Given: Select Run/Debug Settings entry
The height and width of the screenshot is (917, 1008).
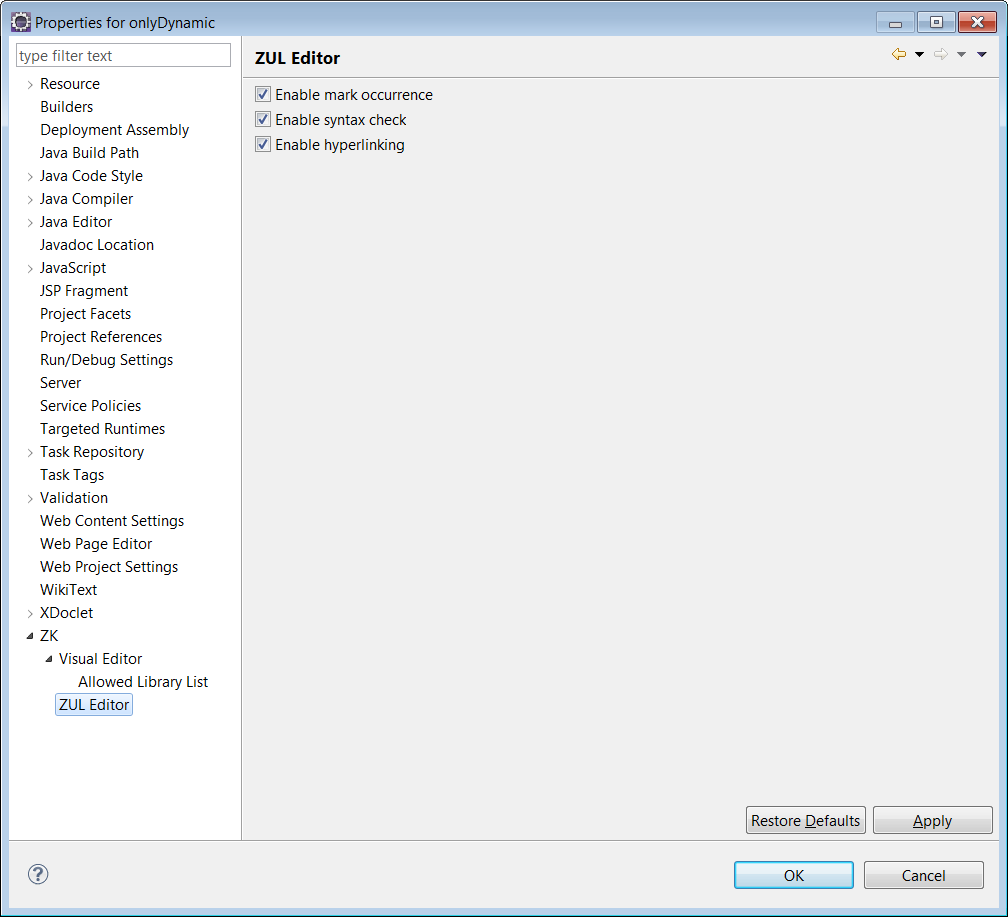Looking at the screenshot, I should point(106,360).
